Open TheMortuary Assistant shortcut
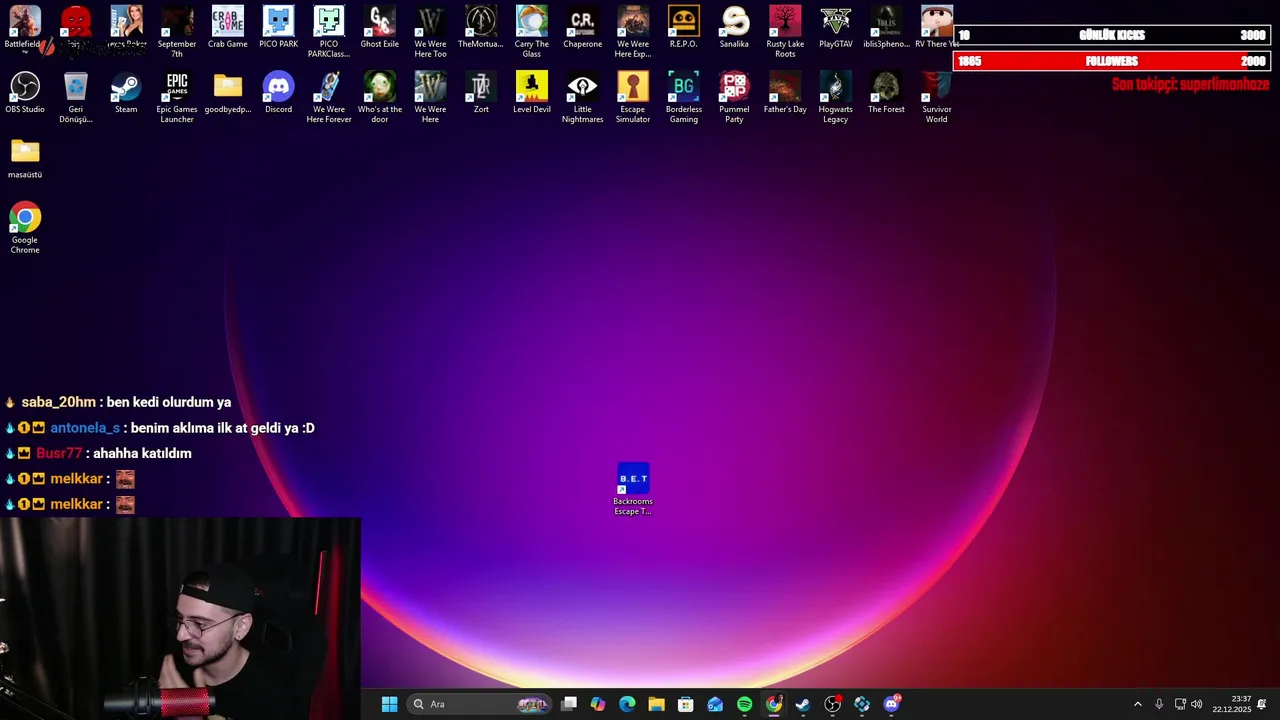 (481, 27)
